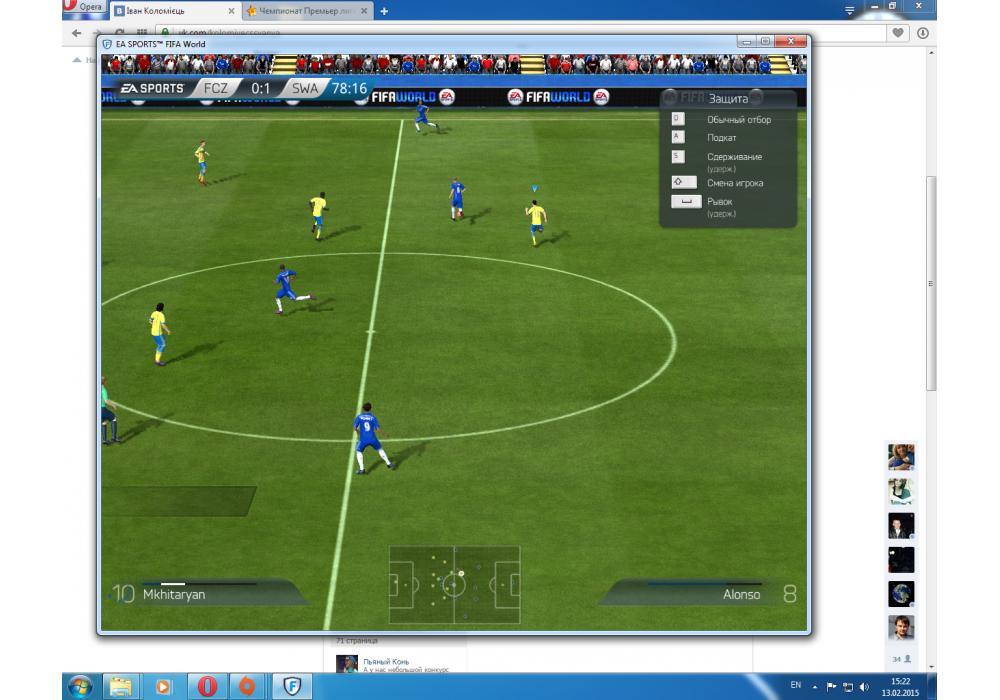
Task: Click the blue number 9 player
Action: click(369, 438)
